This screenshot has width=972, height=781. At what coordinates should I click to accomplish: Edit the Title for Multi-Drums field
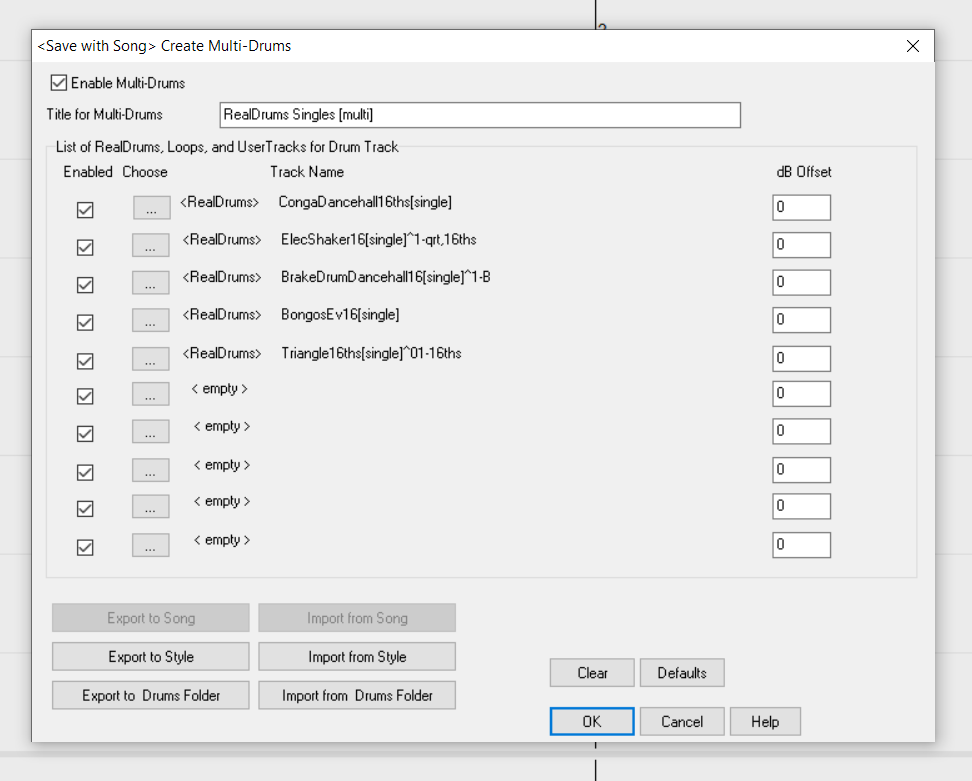click(x=479, y=115)
